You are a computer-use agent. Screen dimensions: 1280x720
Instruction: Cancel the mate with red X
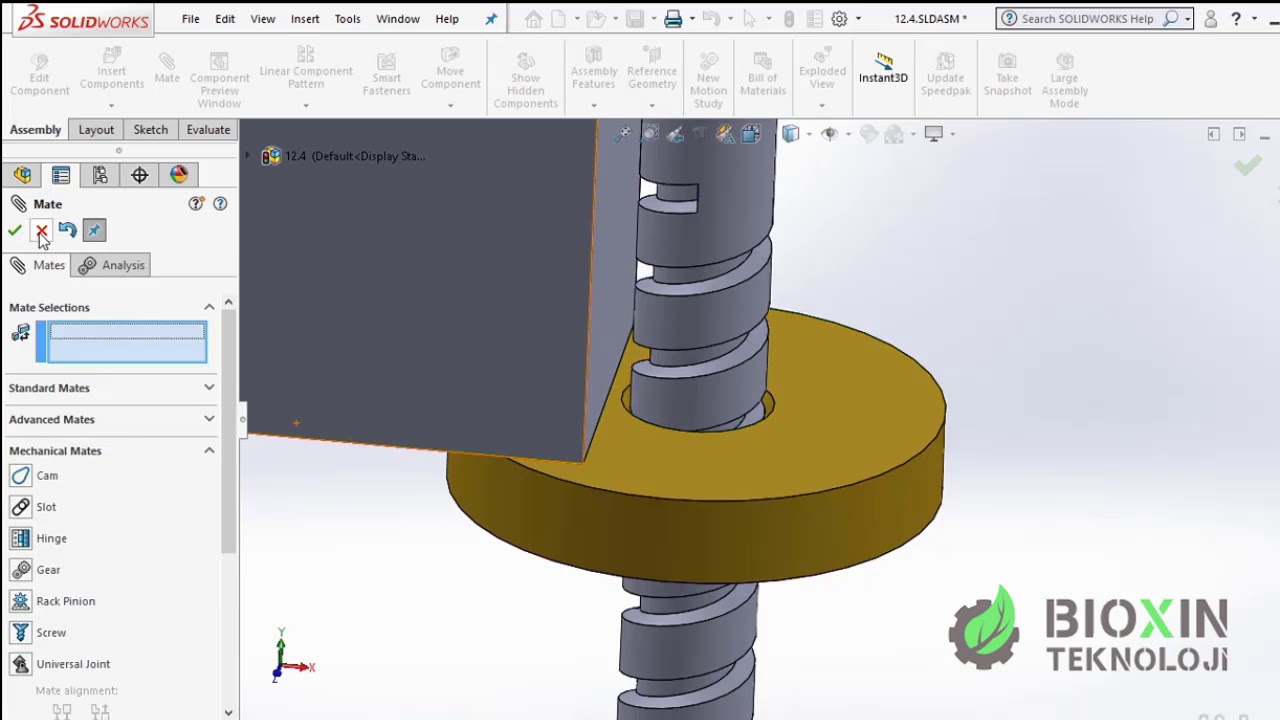coord(41,231)
